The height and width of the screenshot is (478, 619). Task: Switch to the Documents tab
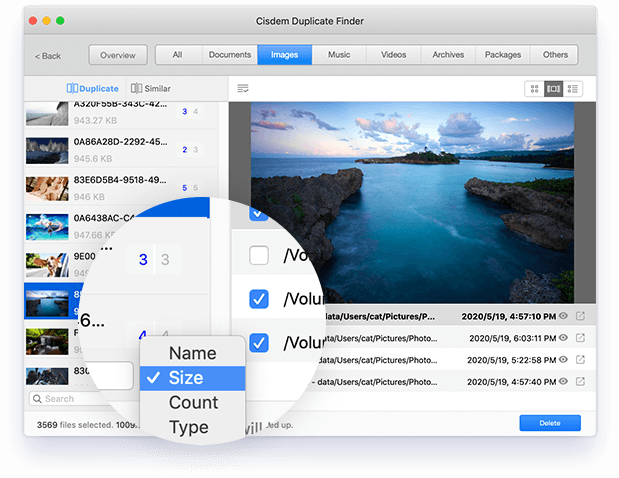(x=230, y=55)
